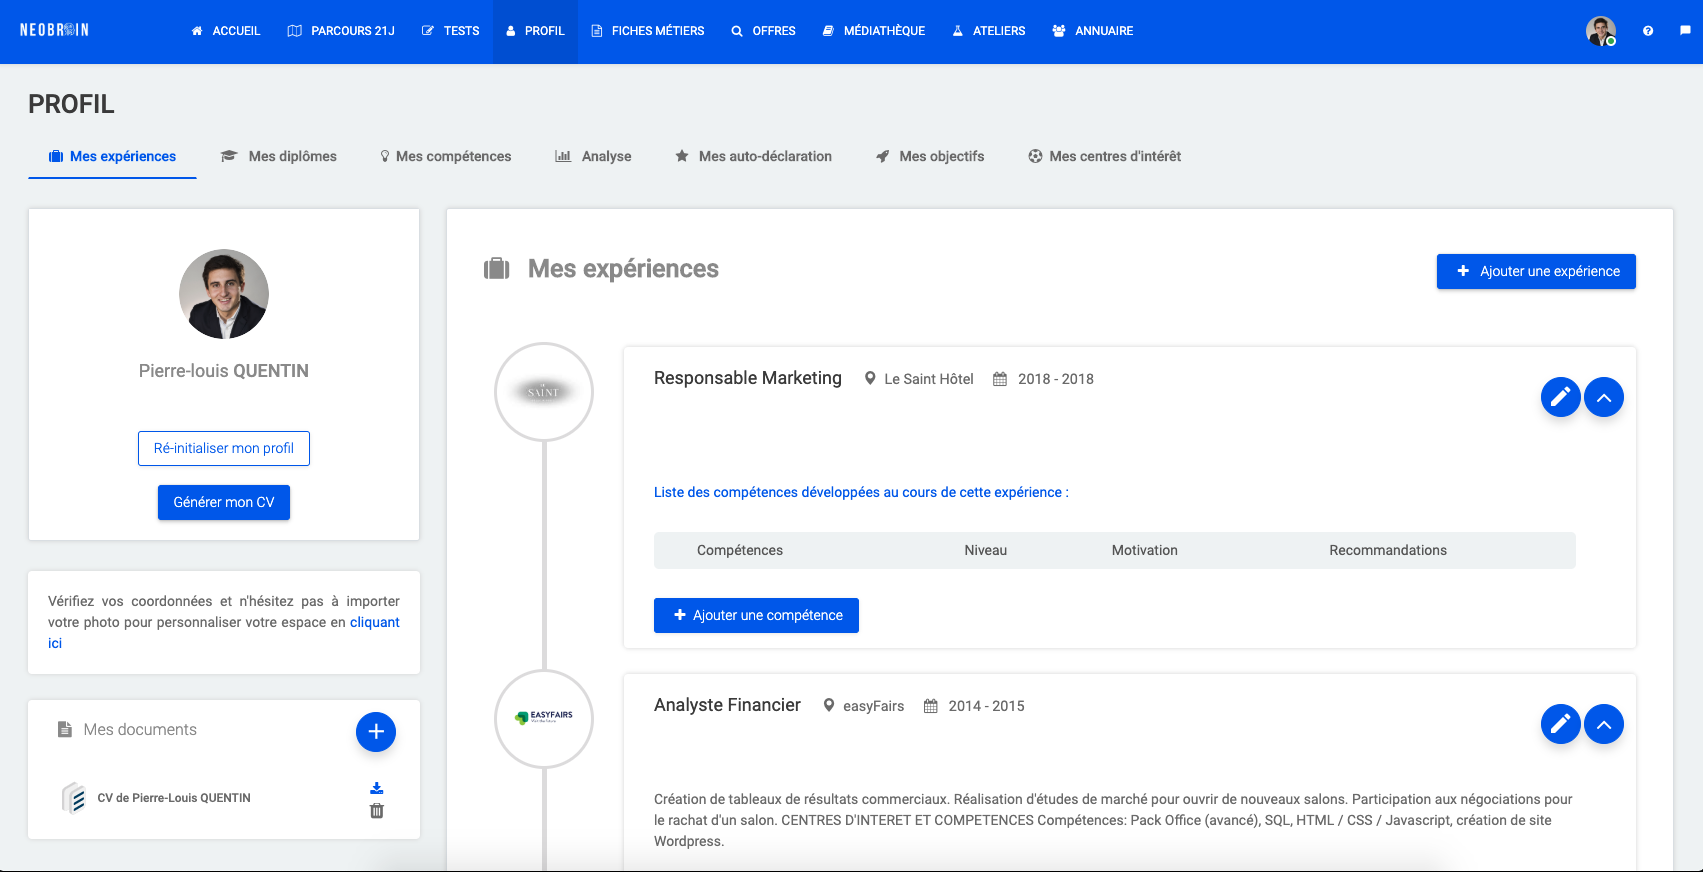
Task: Click the 2018 - 2018 date
Action: [1056, 379]
